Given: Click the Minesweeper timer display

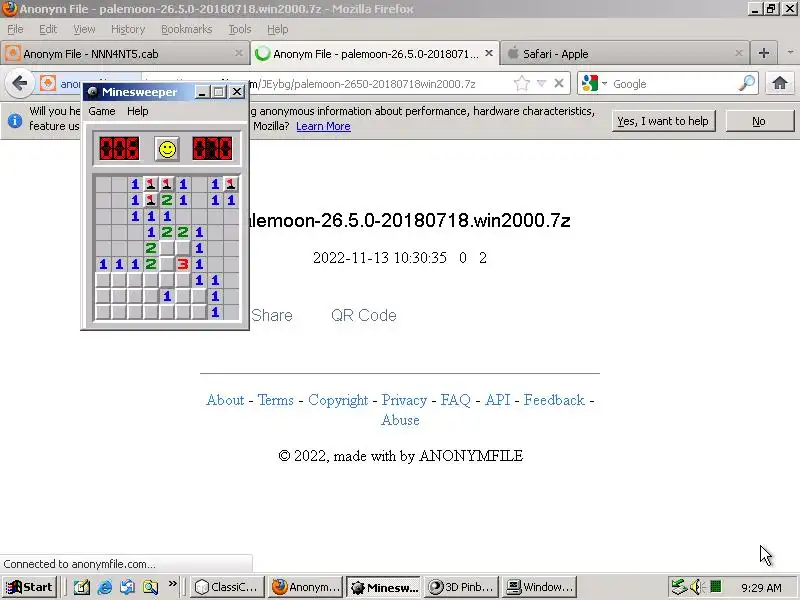Looking at the screenshot, I should 213,149.
